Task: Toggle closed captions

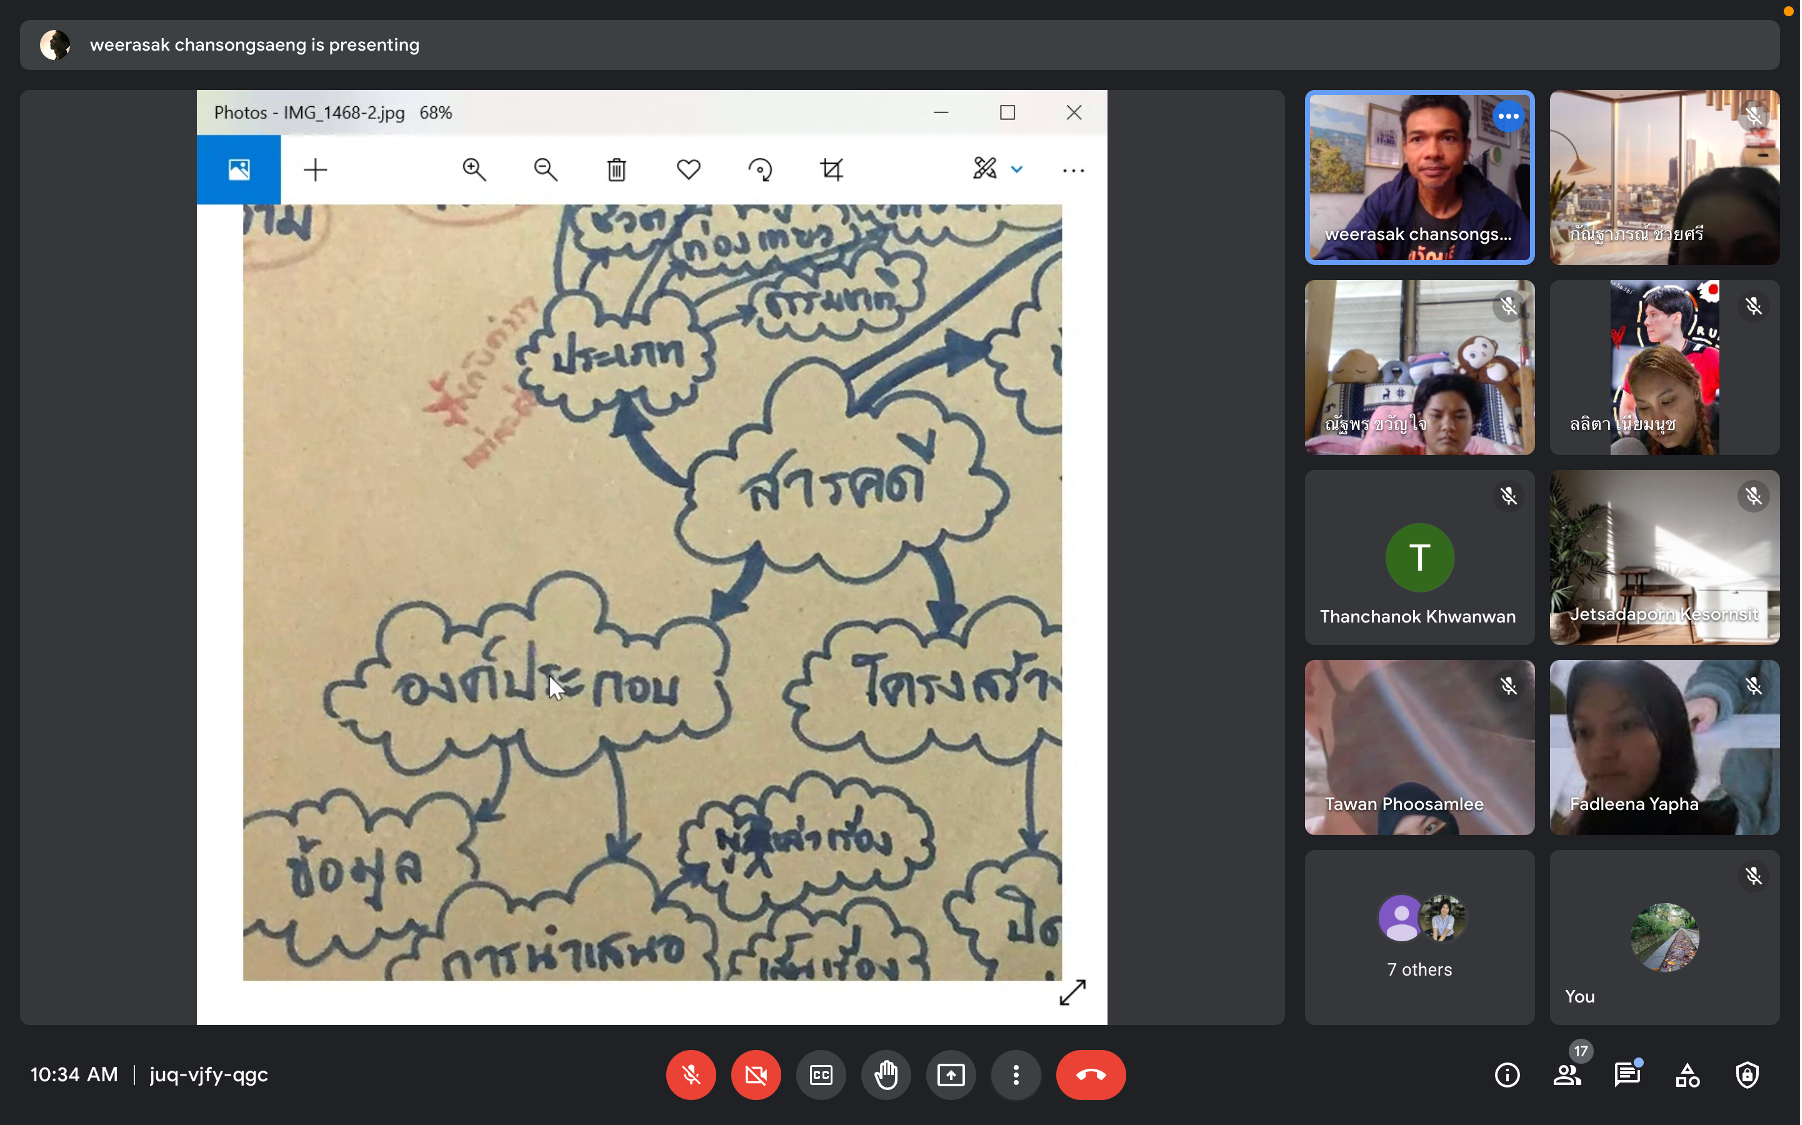Action: [821, 1075]
